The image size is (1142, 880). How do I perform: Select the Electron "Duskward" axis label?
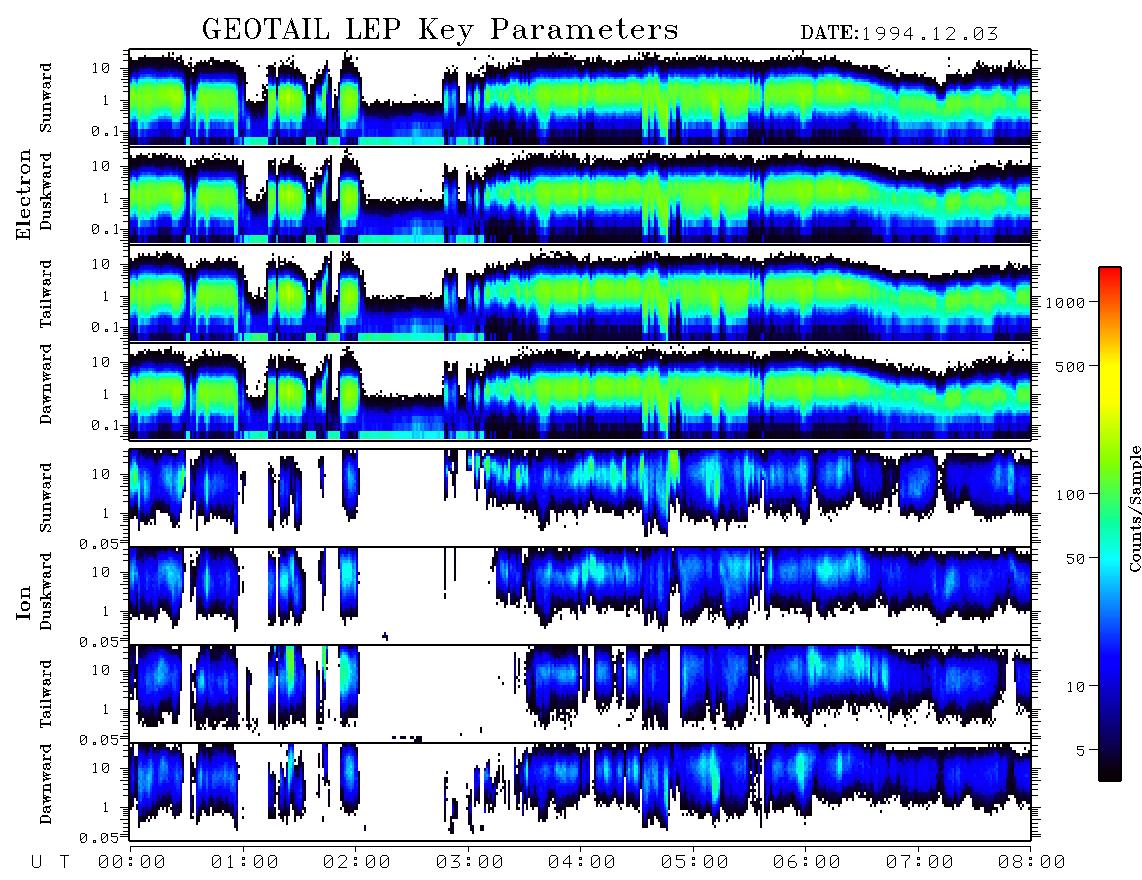point(46,192)
